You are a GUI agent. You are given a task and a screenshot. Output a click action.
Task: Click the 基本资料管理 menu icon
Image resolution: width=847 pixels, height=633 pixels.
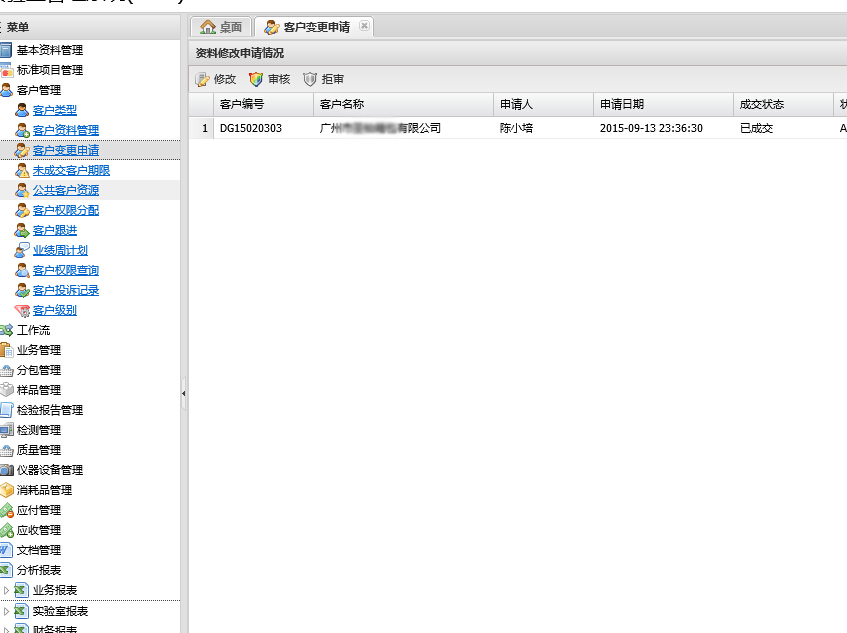tap(6, 50)
